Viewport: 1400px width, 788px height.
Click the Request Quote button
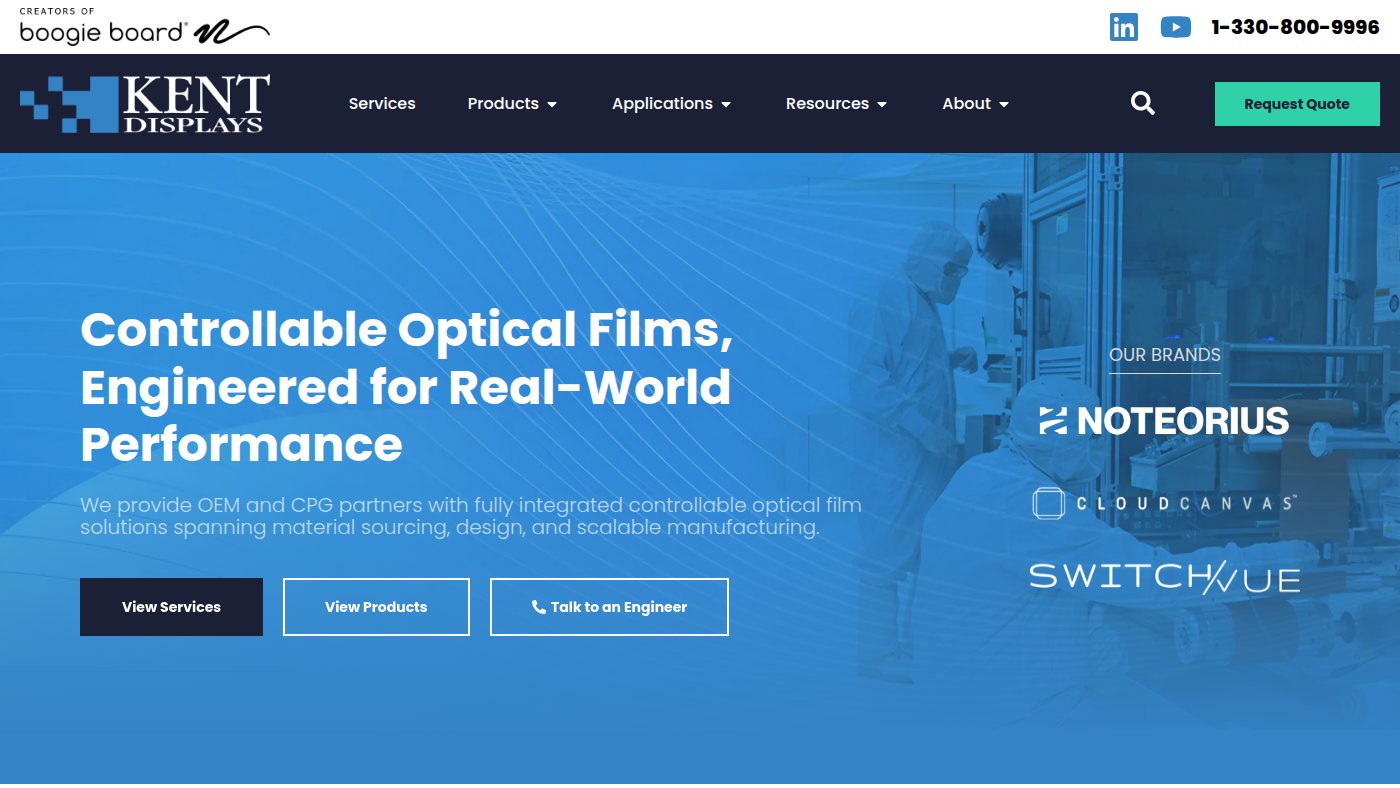[x=1297, y=104]
